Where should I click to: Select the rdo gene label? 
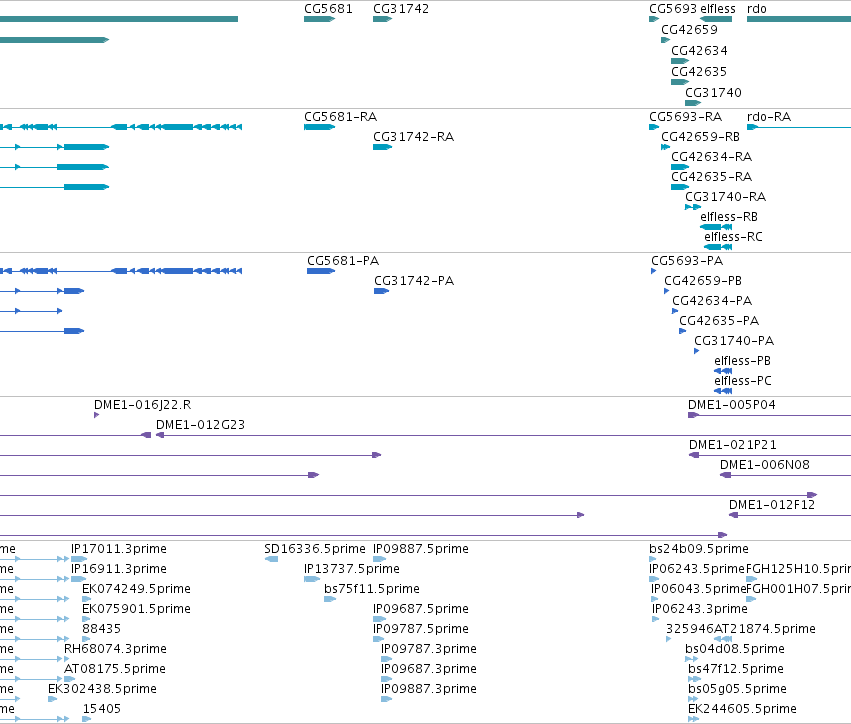[757, 9]
